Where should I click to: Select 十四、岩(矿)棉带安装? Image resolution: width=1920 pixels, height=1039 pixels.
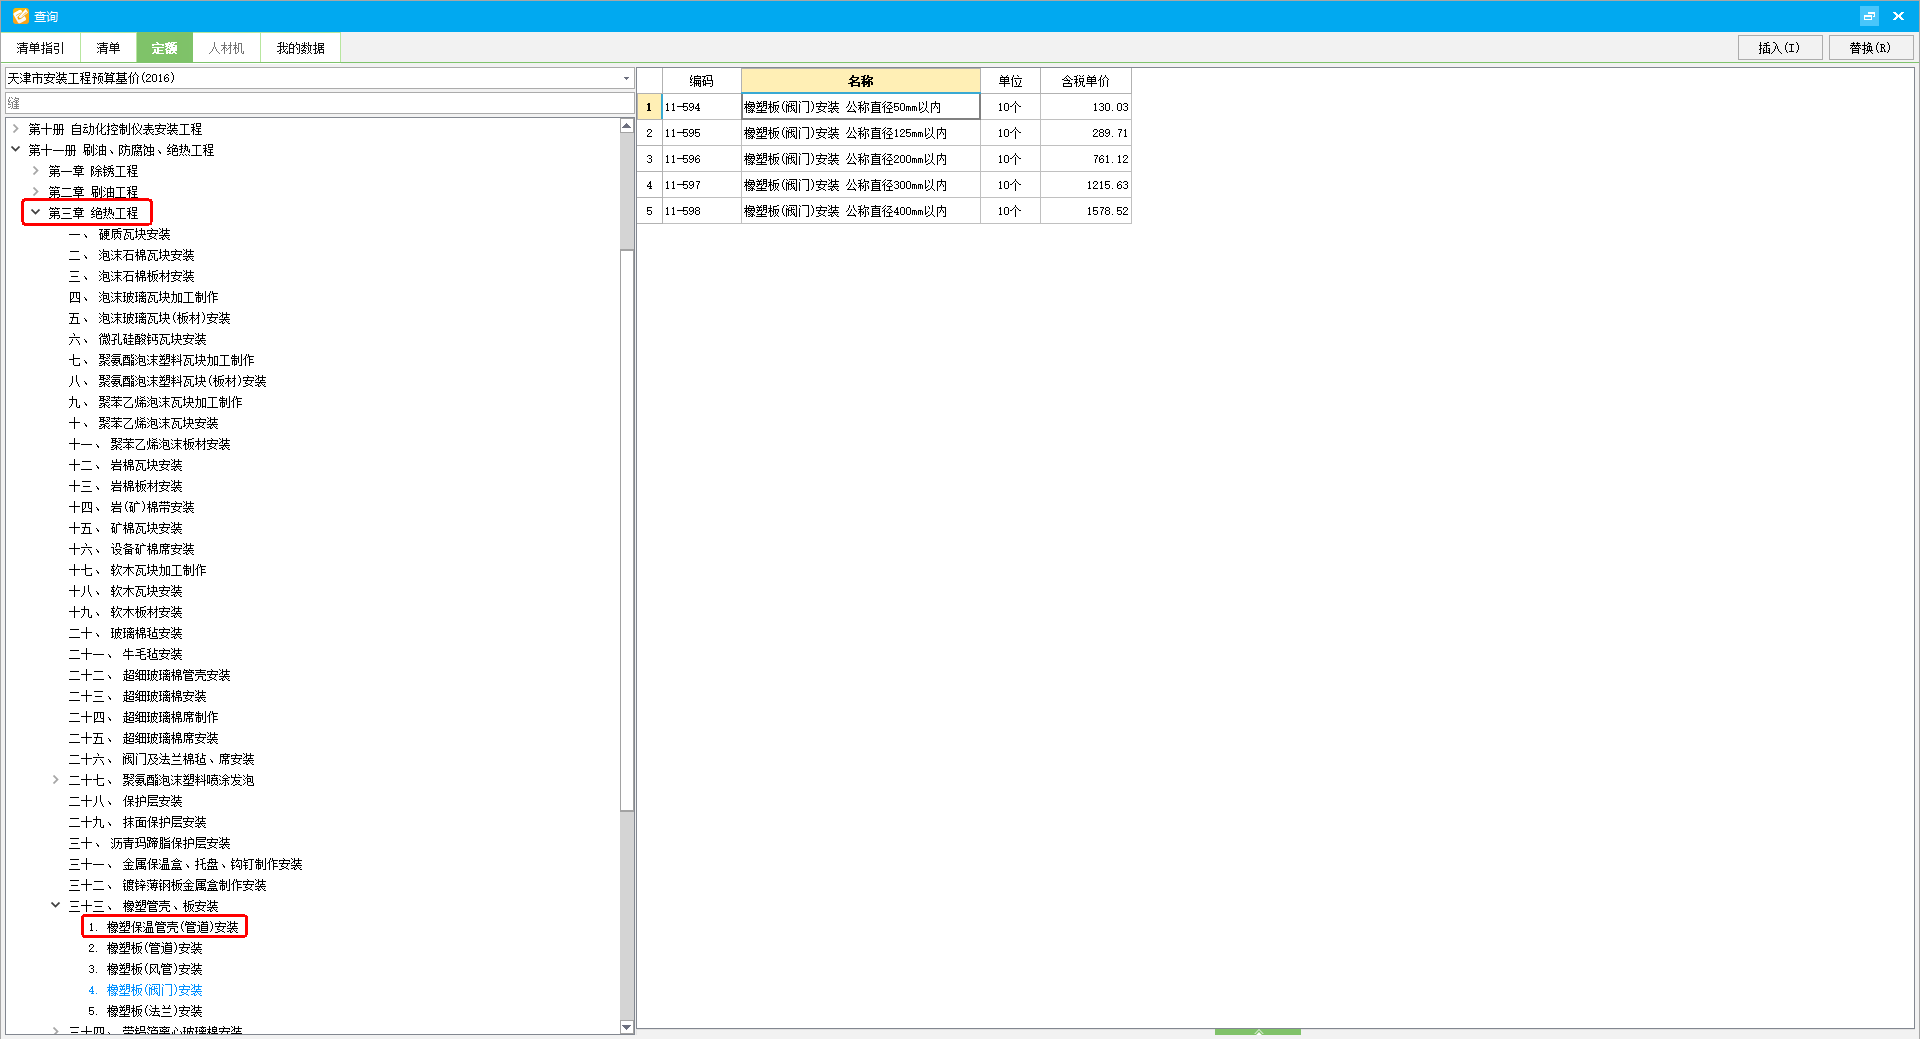coord(132,507)
